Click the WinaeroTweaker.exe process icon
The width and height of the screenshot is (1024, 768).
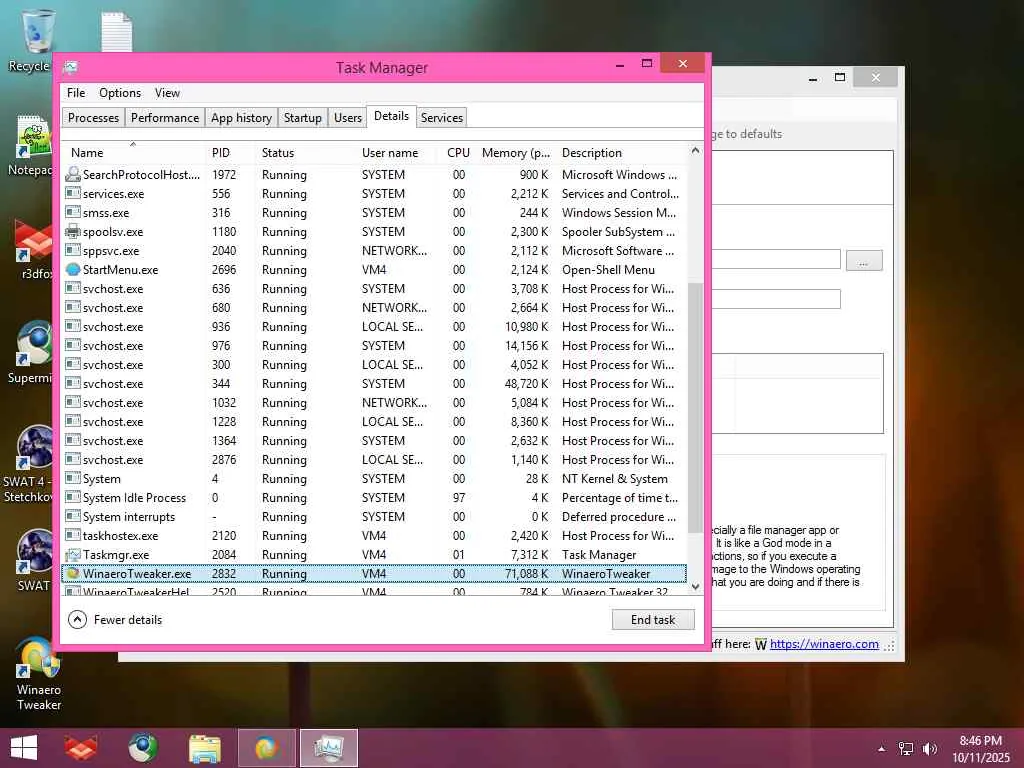[73, 573]
